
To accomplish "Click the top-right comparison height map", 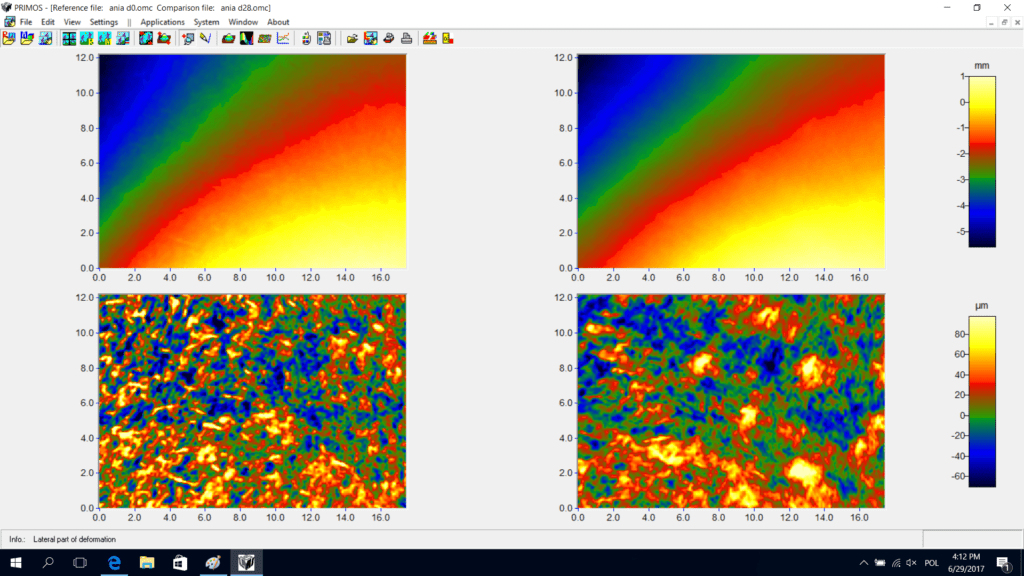I will [731, 161].
